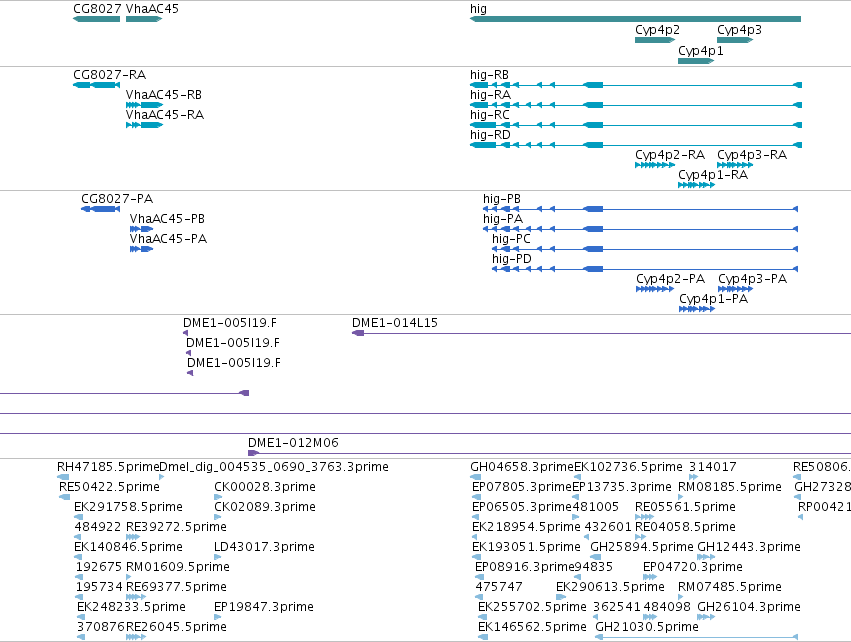Open the hig-RC transcript label
Image resolution: width=851 pixels, height=642 pixels.
pos(490,115)
